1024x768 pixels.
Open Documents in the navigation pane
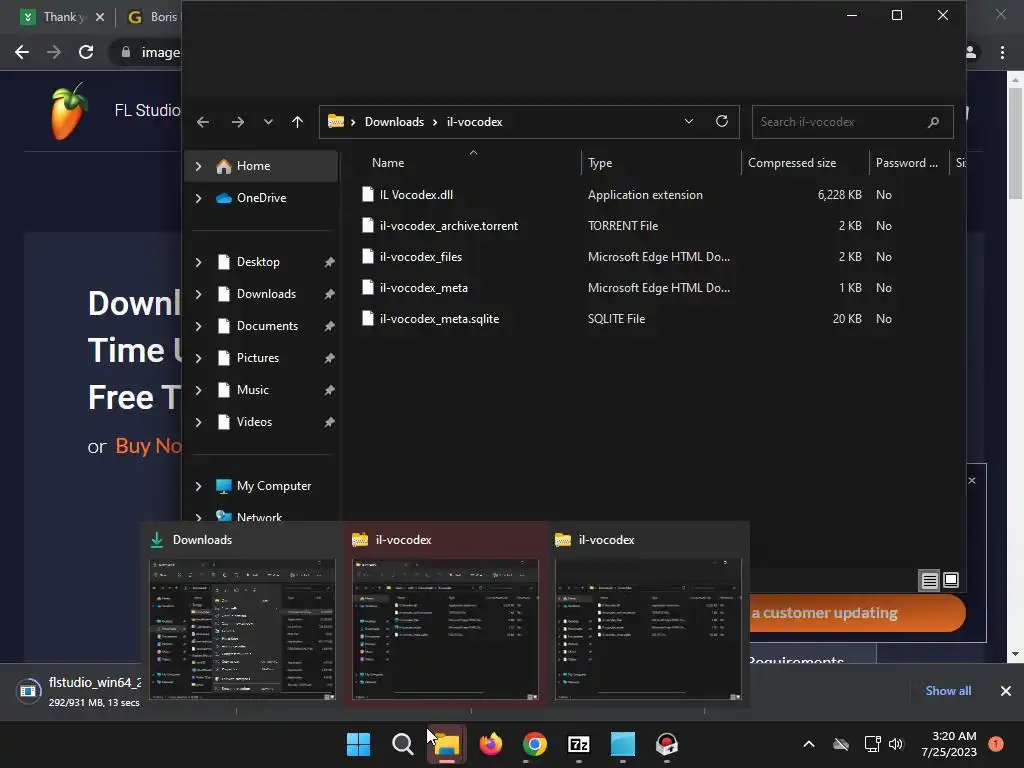[x=267, y=326]
